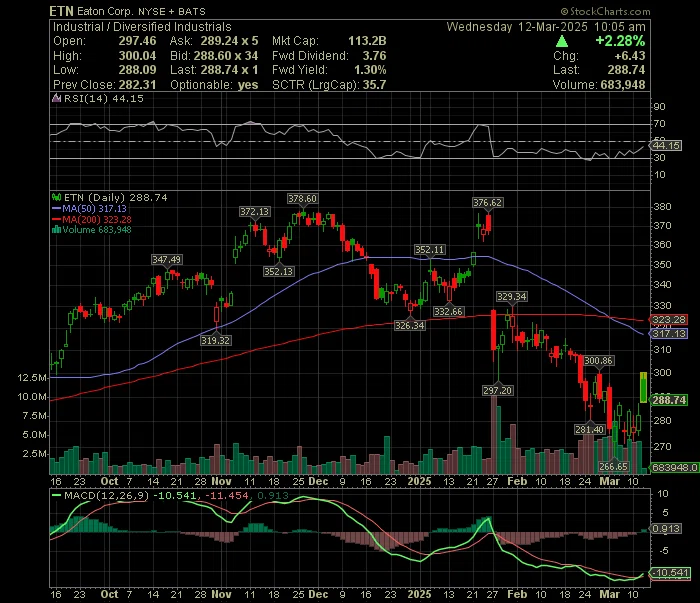Click the 347.49 price annotation
This screenshot has height=603, width=700.
tap(167, 259)
